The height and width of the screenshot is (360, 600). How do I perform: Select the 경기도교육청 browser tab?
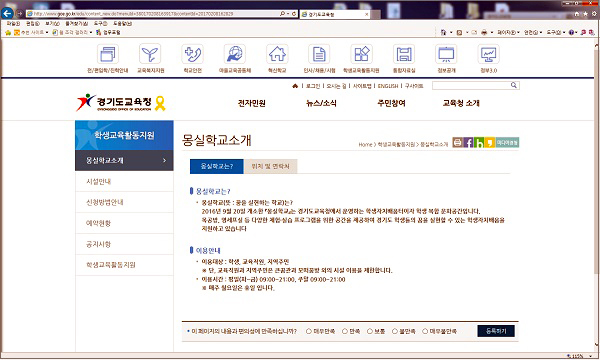pyautogui.click(x=335, y=14)
